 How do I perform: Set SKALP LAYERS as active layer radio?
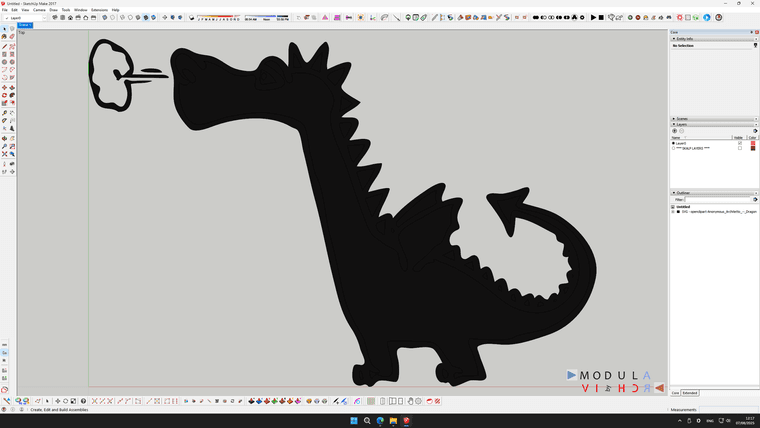[x=673, y=148]
